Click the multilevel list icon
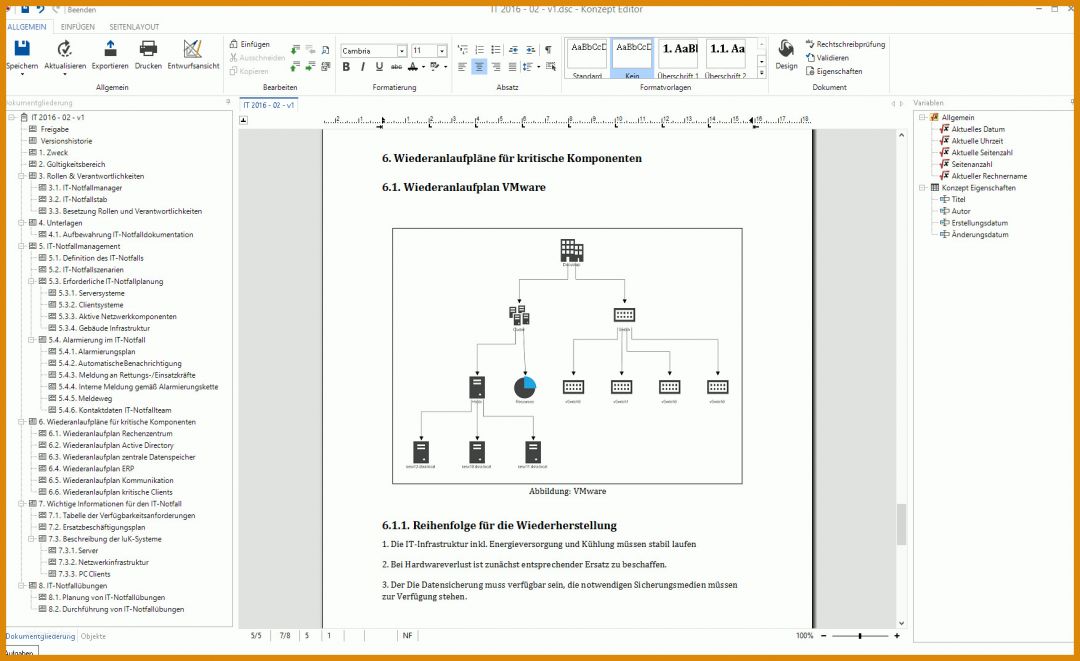The image size is (1080, 661). 462,50
